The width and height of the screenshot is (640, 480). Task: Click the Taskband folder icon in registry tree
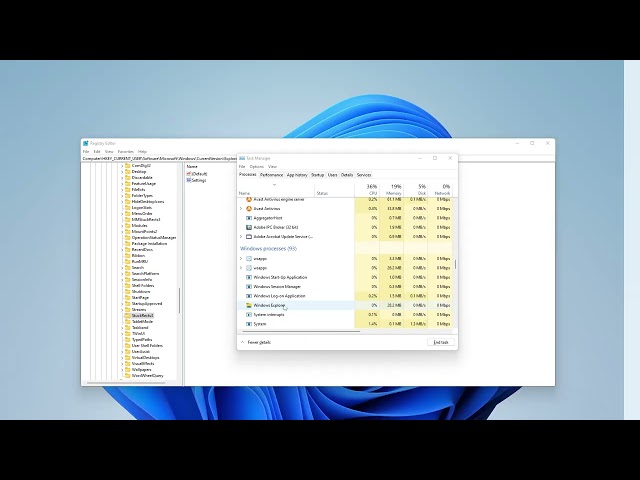click(127, 327)
